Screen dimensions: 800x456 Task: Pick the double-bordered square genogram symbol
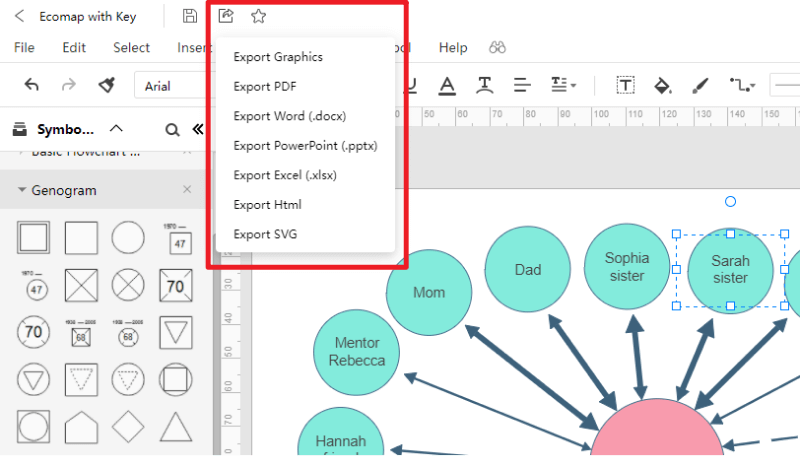(33, 237)
